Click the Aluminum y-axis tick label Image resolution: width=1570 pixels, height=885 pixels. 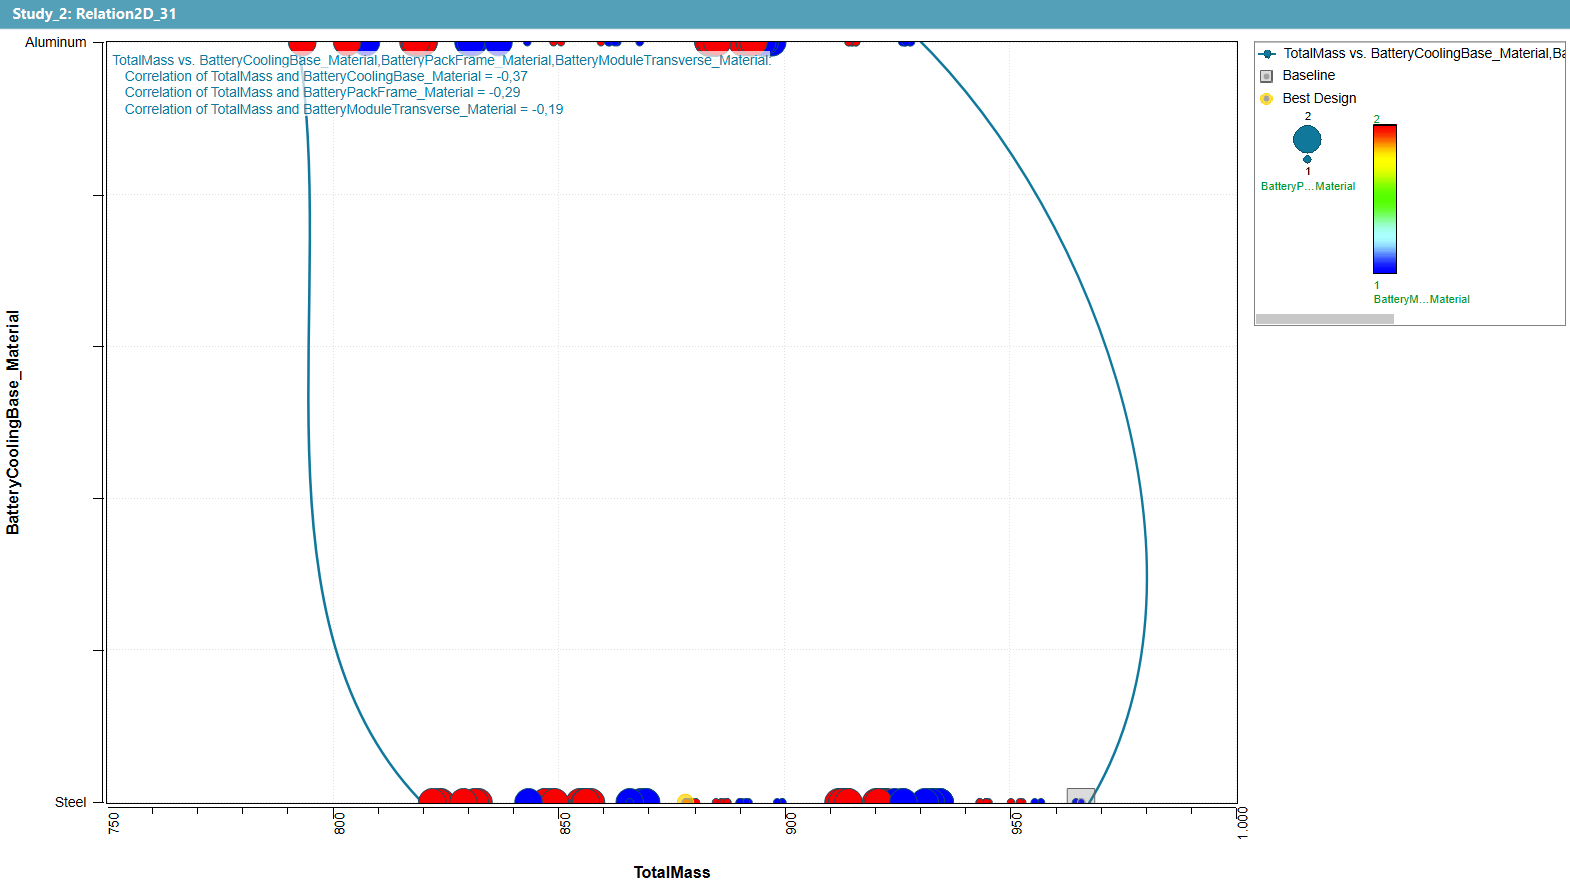56,43
